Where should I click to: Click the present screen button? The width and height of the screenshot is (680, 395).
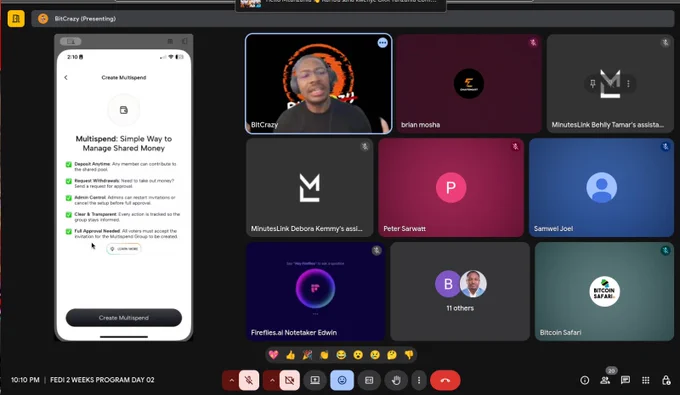315,380
